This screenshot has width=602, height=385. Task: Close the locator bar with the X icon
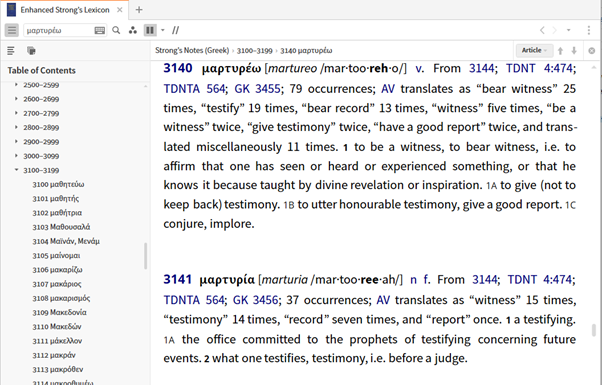[592, 51]
